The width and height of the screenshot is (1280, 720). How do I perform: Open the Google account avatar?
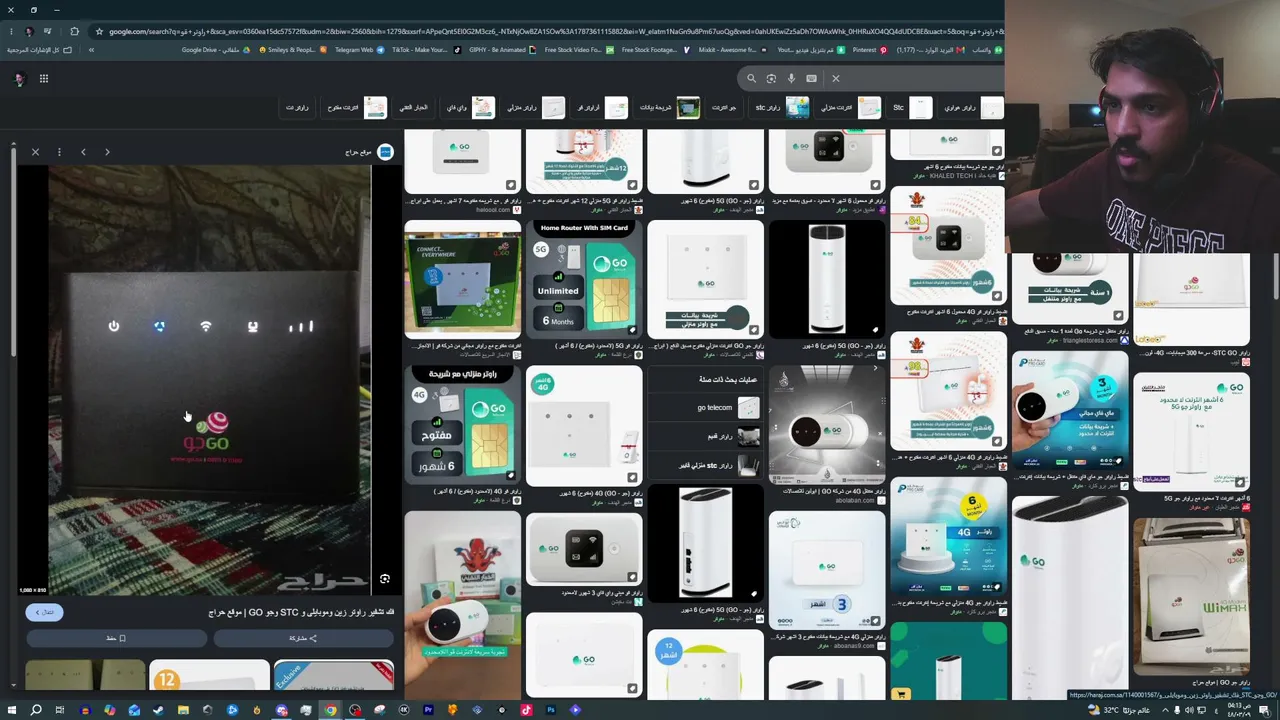coord(18,79)
